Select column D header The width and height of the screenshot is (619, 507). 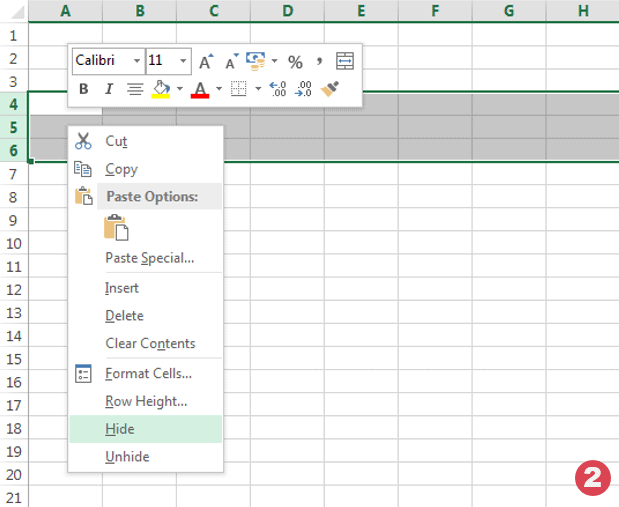pyautogui.click(x=287, y=11)
